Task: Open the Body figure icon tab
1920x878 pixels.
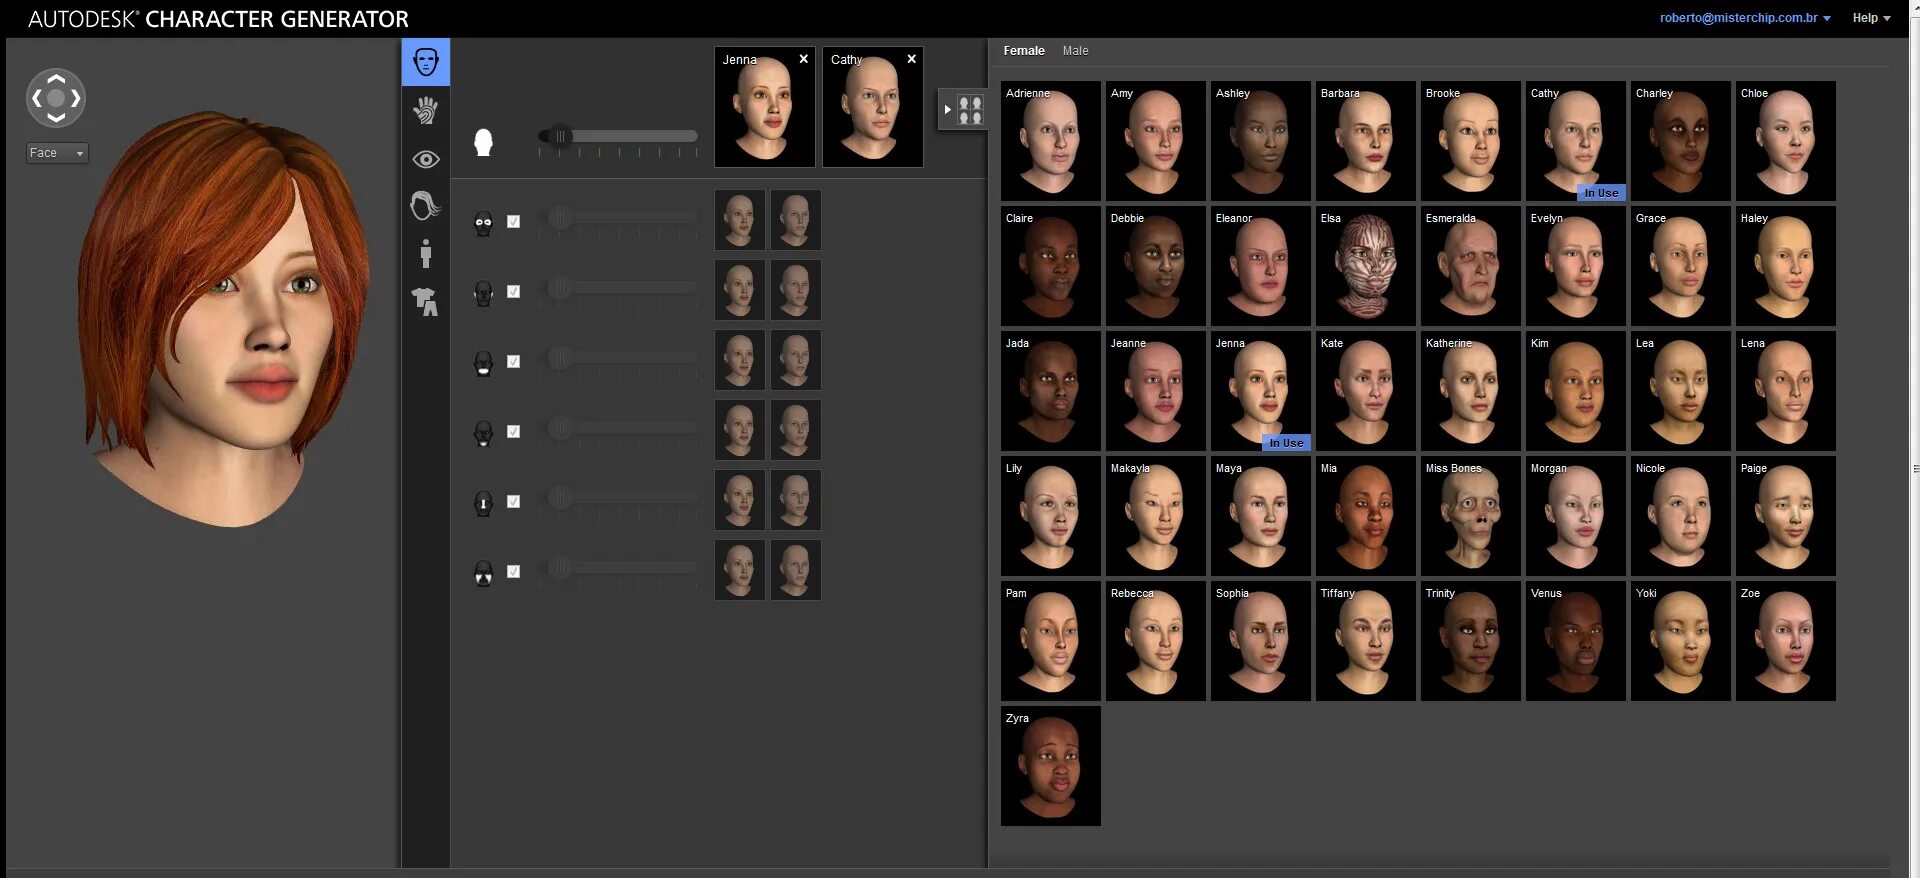Action: (x=426, y=253)
